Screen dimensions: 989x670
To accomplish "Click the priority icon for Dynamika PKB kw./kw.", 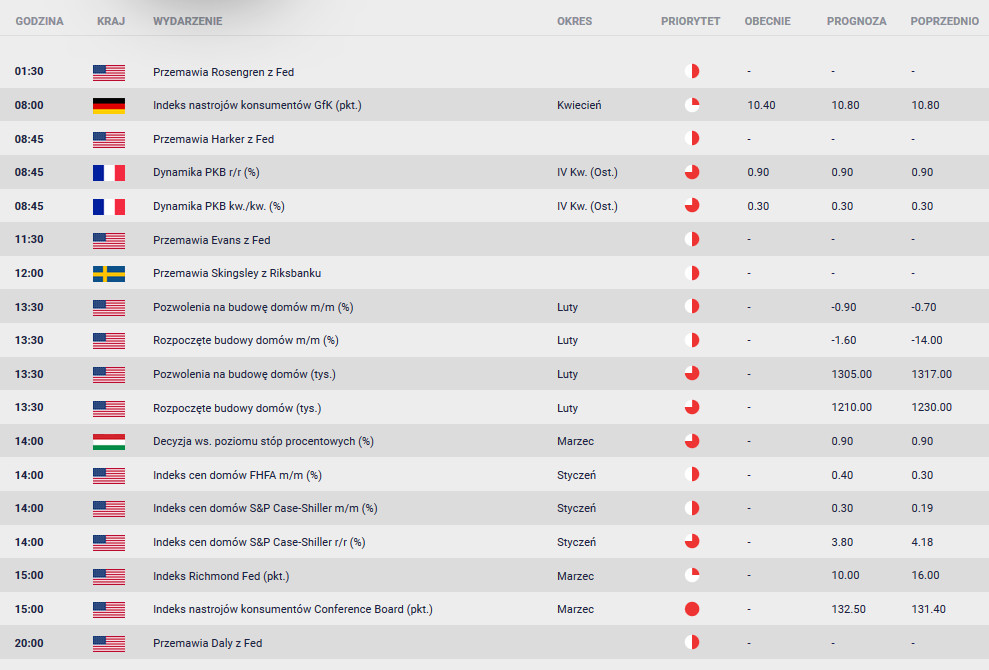I will point(692,205).
